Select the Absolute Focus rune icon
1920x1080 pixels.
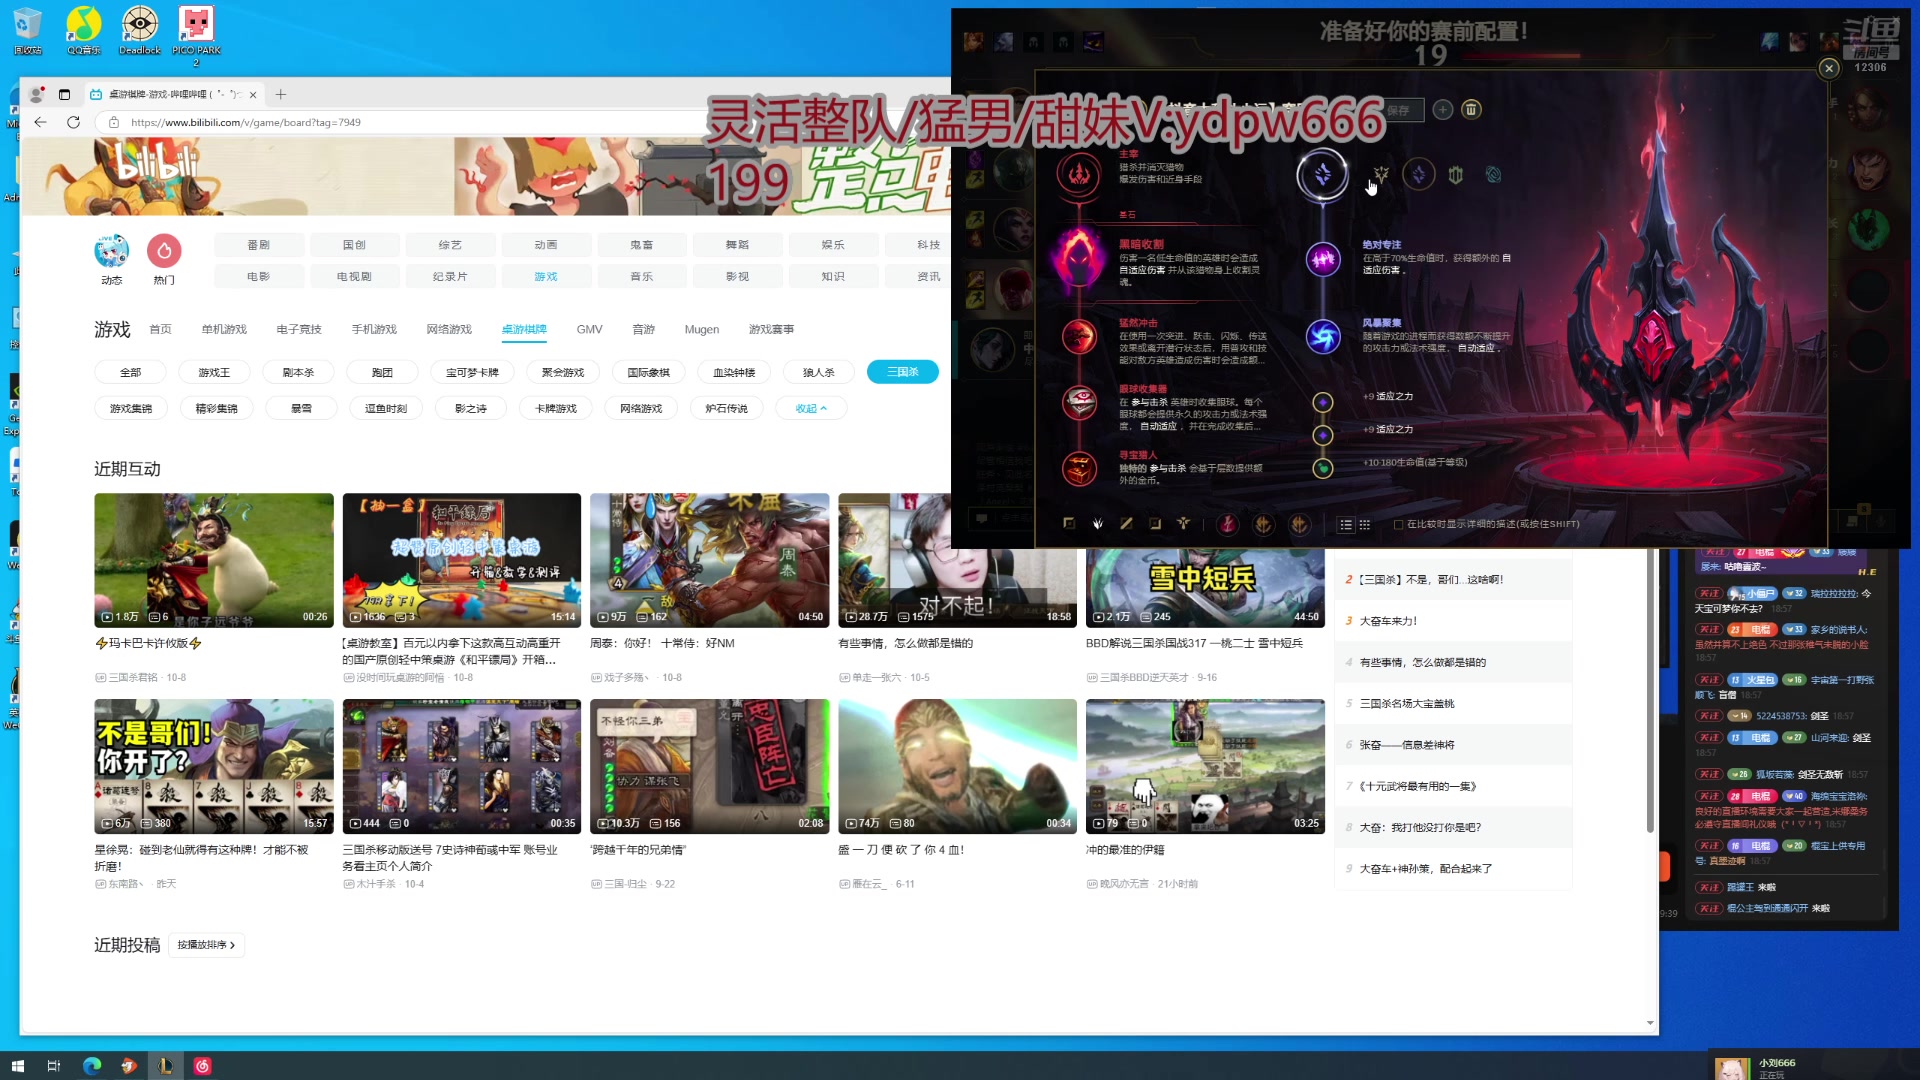coord(1323,259)
